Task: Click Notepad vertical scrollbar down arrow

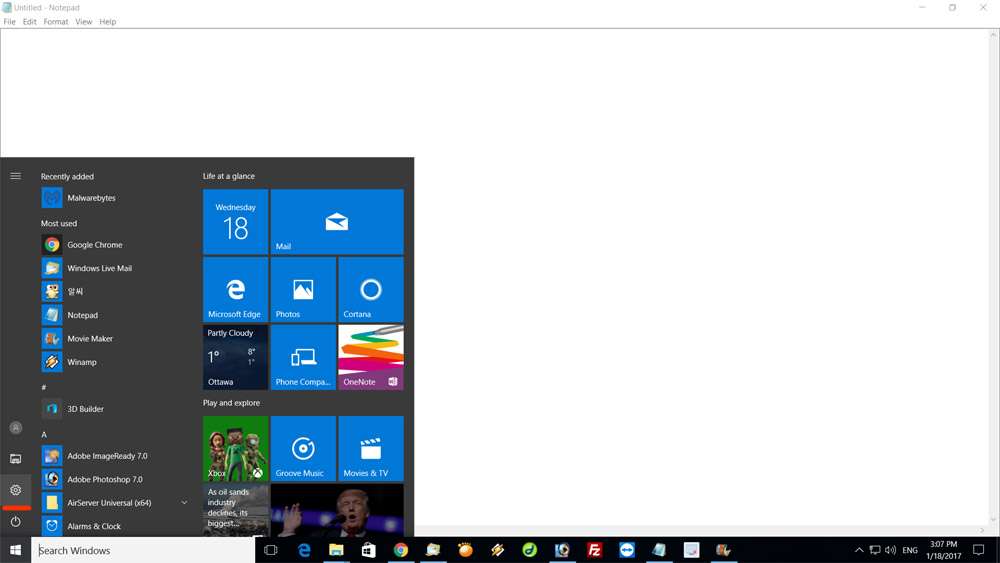Action: (x=994, y=520)
